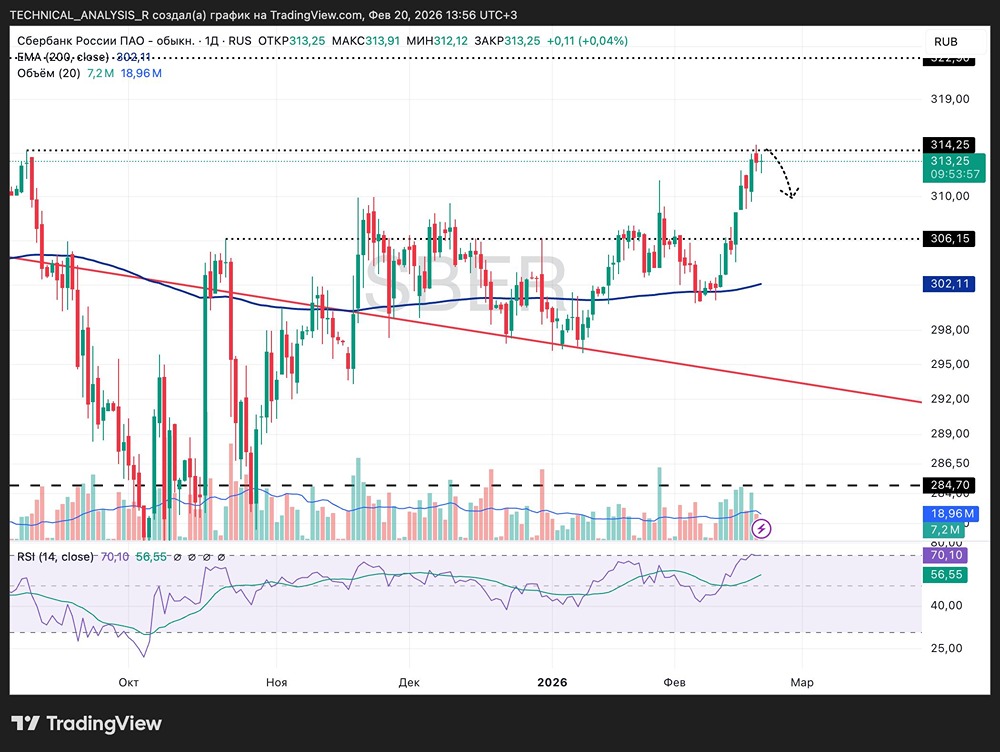The image size is (1000, 752).
Task: Click the 314,25 price level label
Action: 949,145
